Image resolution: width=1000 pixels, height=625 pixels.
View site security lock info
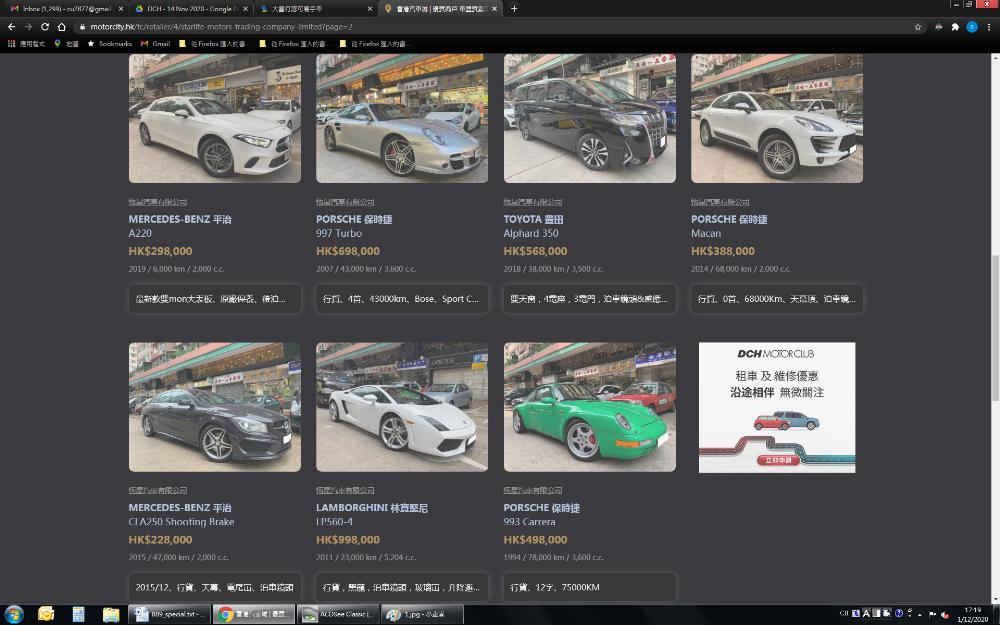(x=82, y=27)
